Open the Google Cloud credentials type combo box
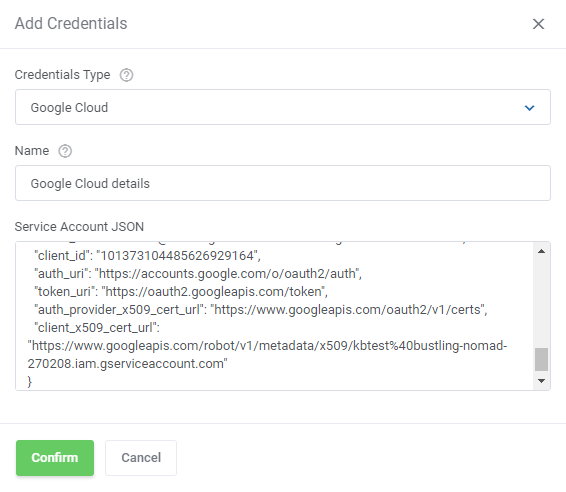566x492 pixels. click(283, 107)
